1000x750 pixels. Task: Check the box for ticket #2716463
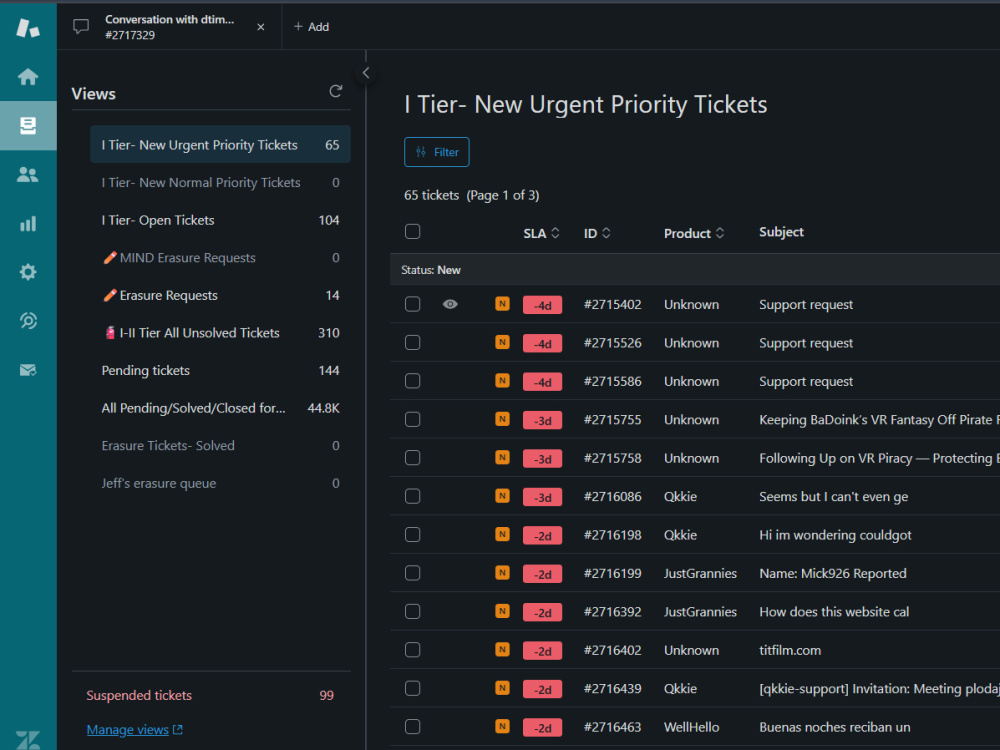tap(413, 726)
